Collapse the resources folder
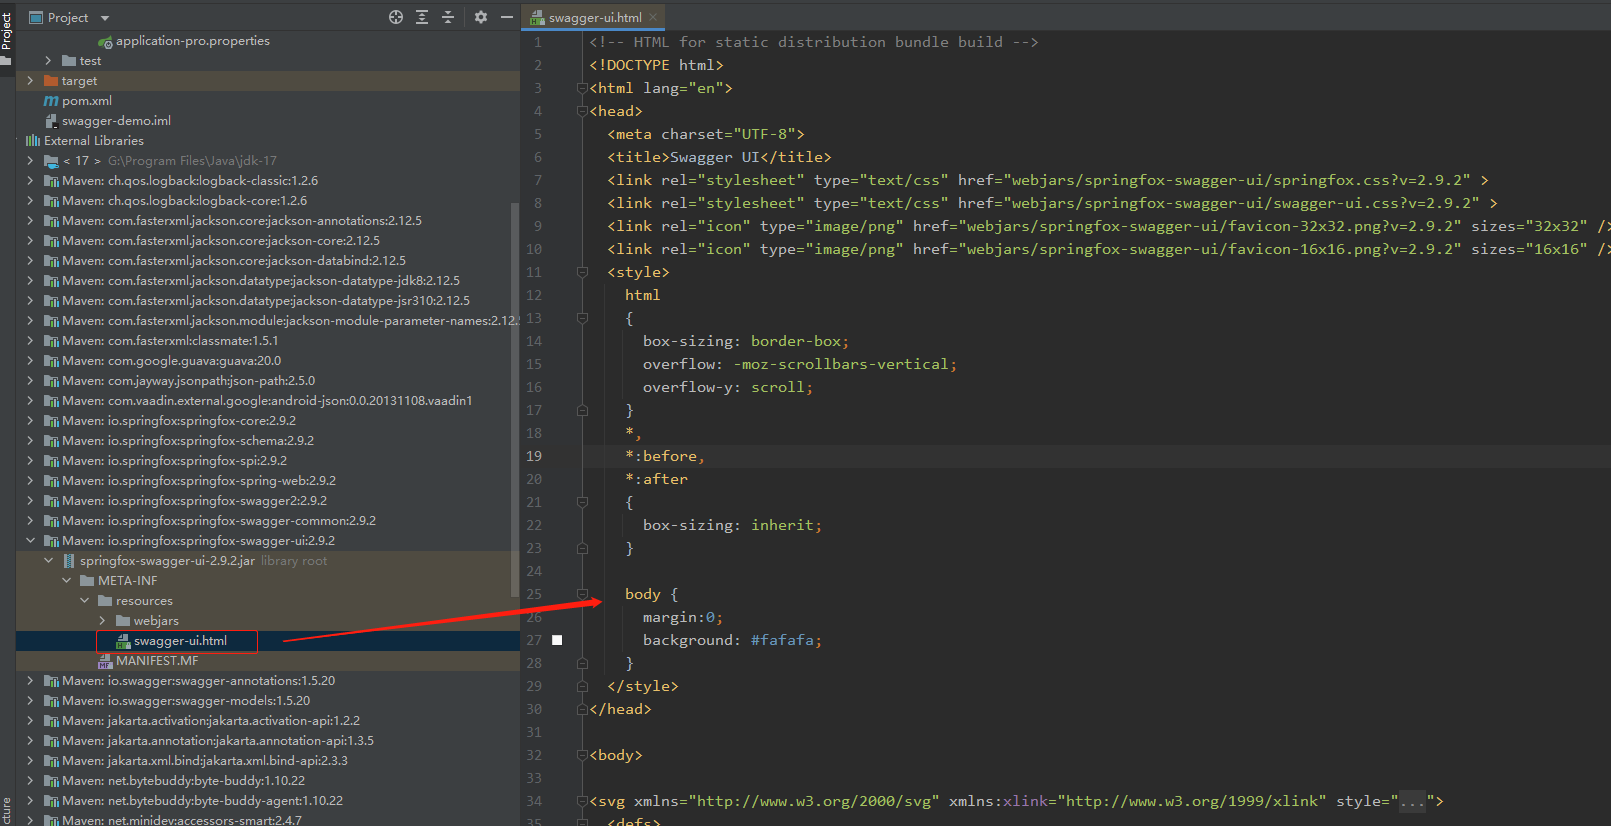Screen dimensions: 1611x826 [84, 601]
